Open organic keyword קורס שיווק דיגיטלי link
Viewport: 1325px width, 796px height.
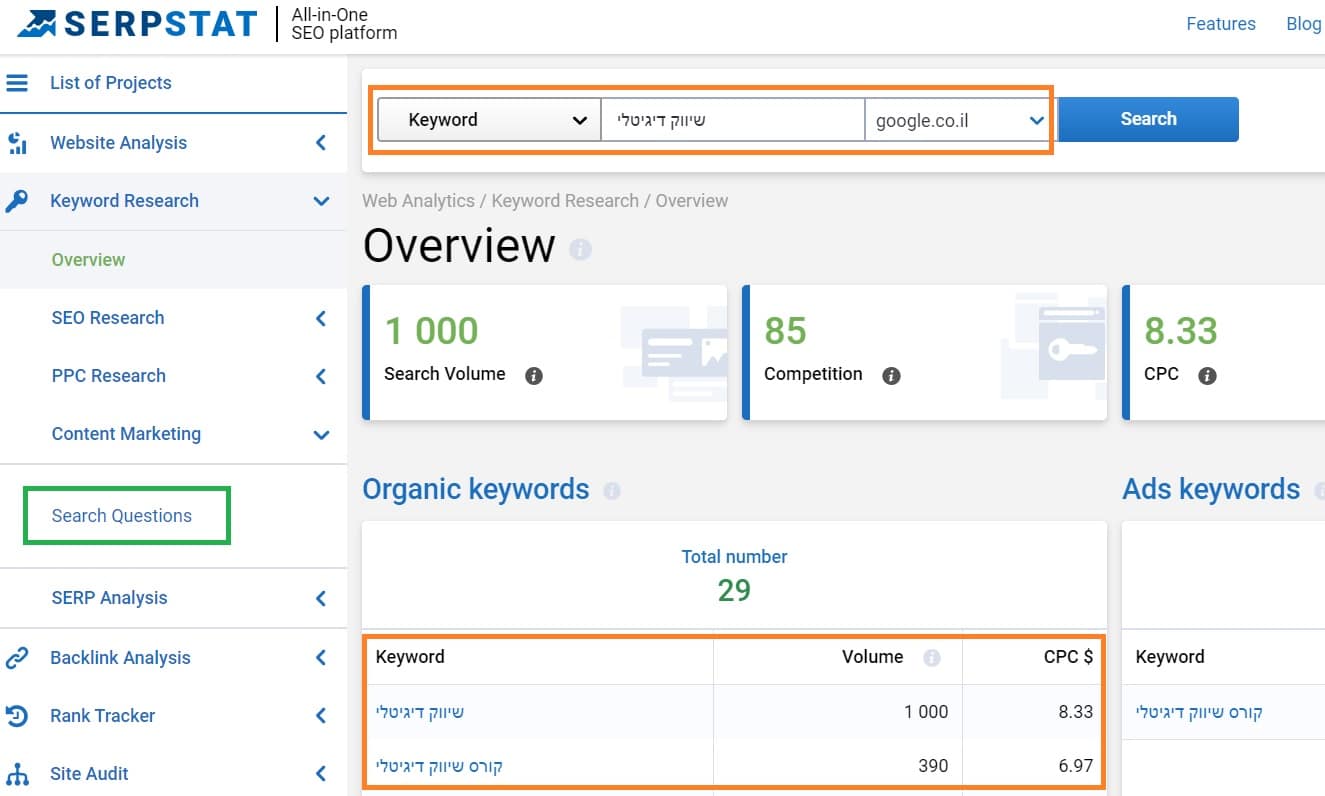pyautogui.click(x=439, y=767)
